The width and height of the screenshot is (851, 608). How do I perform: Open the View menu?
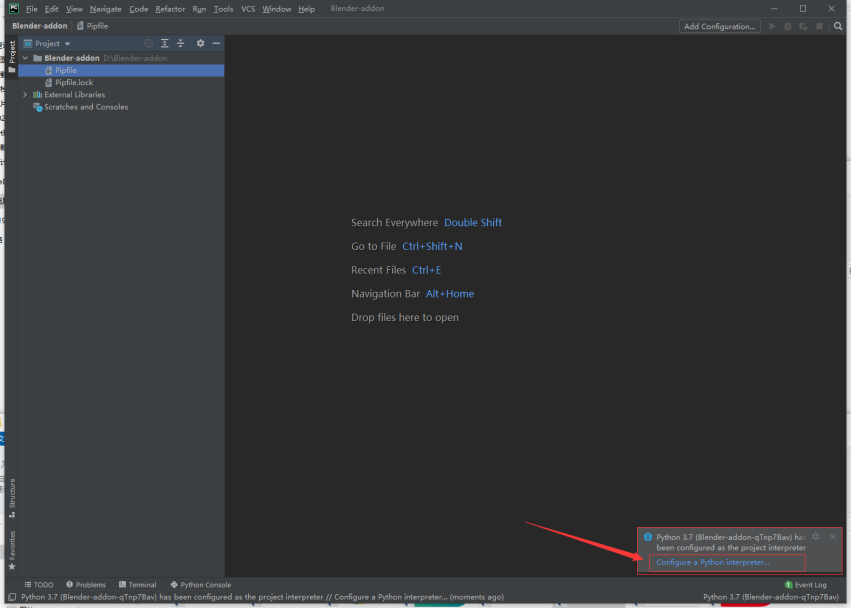pyautogui.click(x=74, y=9)
